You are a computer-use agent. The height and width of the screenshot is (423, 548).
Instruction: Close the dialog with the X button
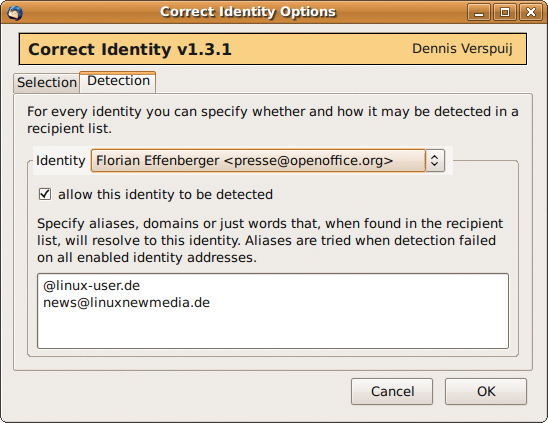pos(531,13)
